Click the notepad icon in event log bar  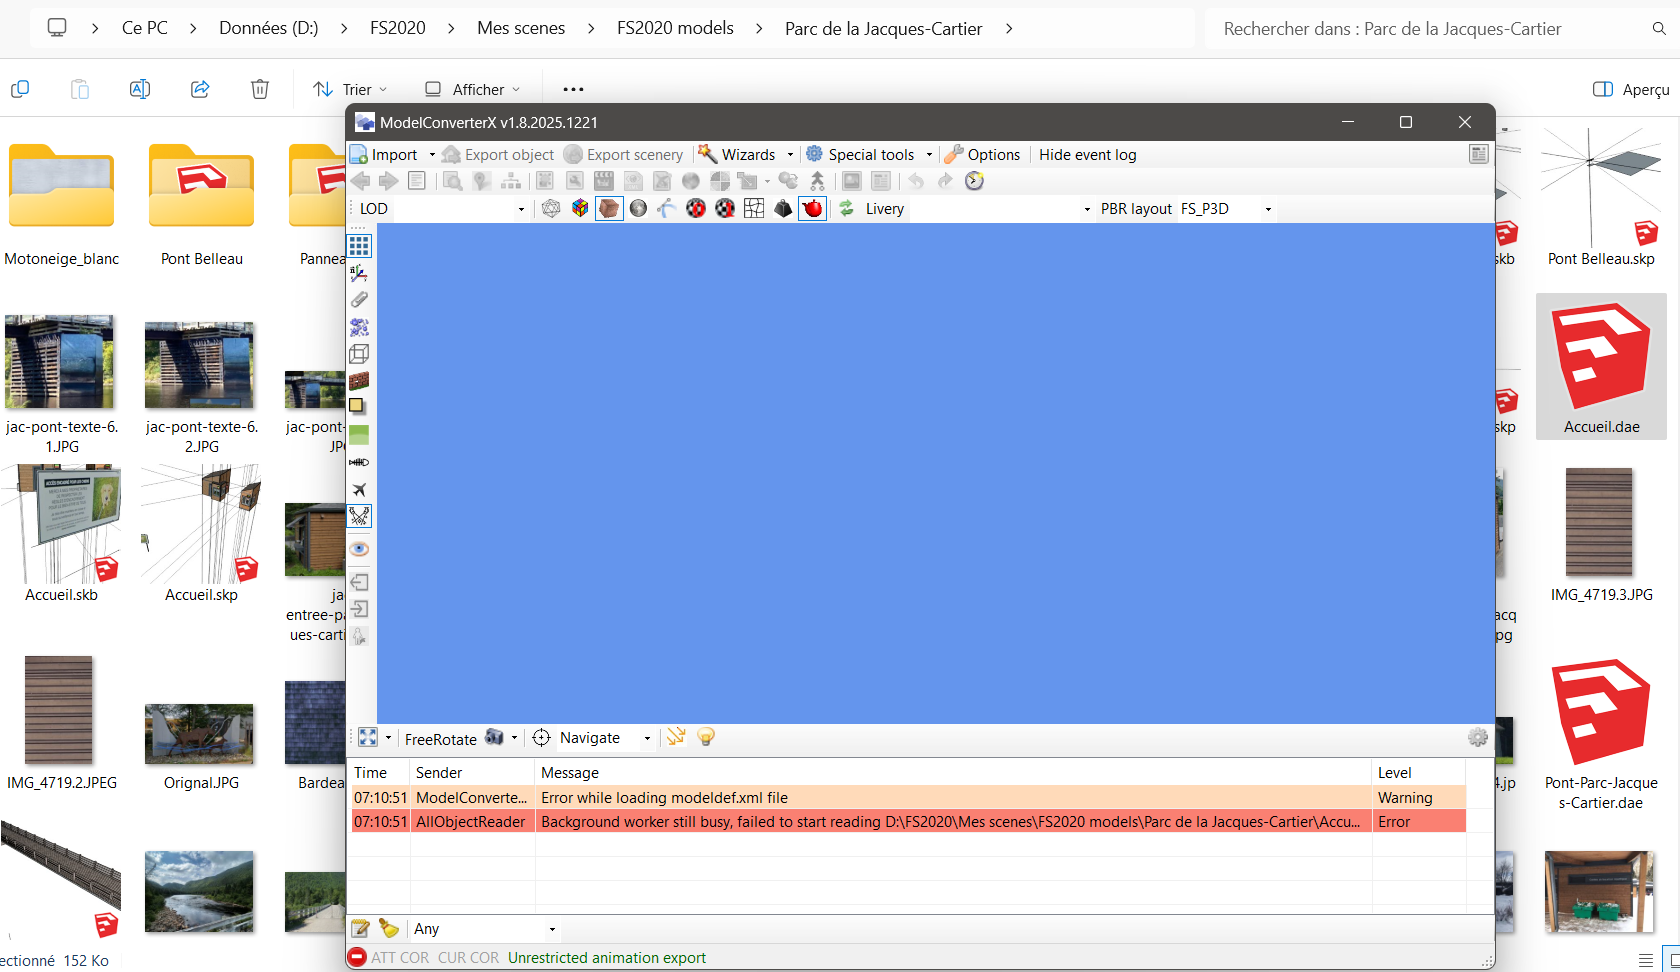point(360,929)
